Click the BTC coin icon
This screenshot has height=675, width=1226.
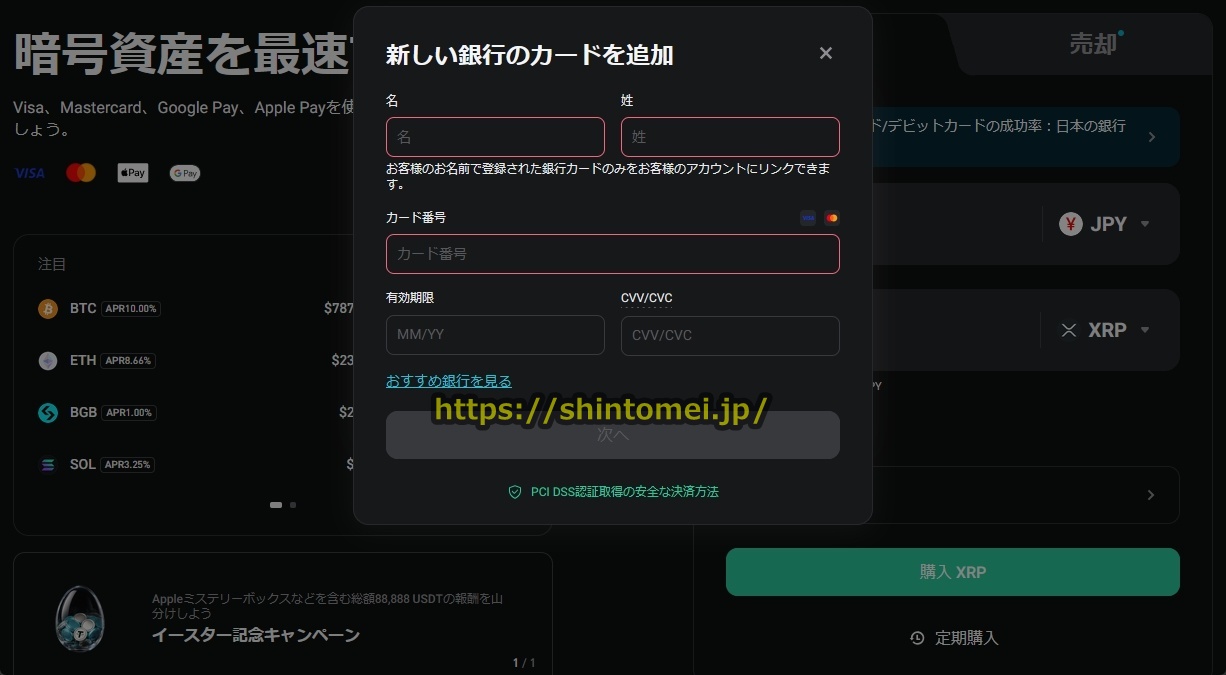coord(48,309)
